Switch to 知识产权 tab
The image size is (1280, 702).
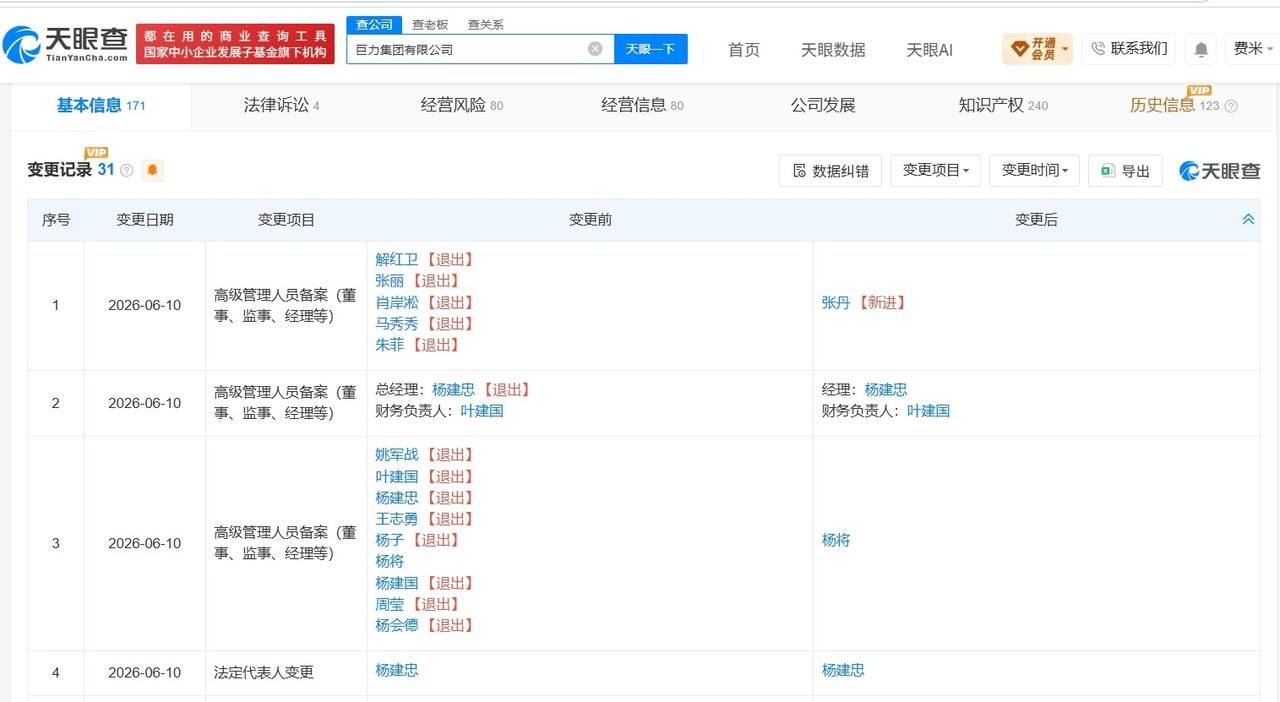[x=1003, y=105]
